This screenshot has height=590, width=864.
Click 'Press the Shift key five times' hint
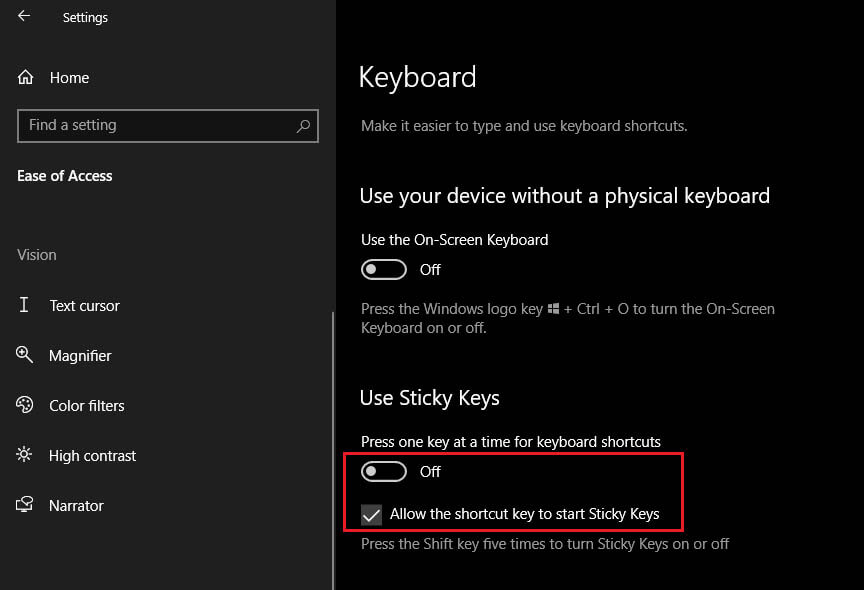[x=545, y=544]
